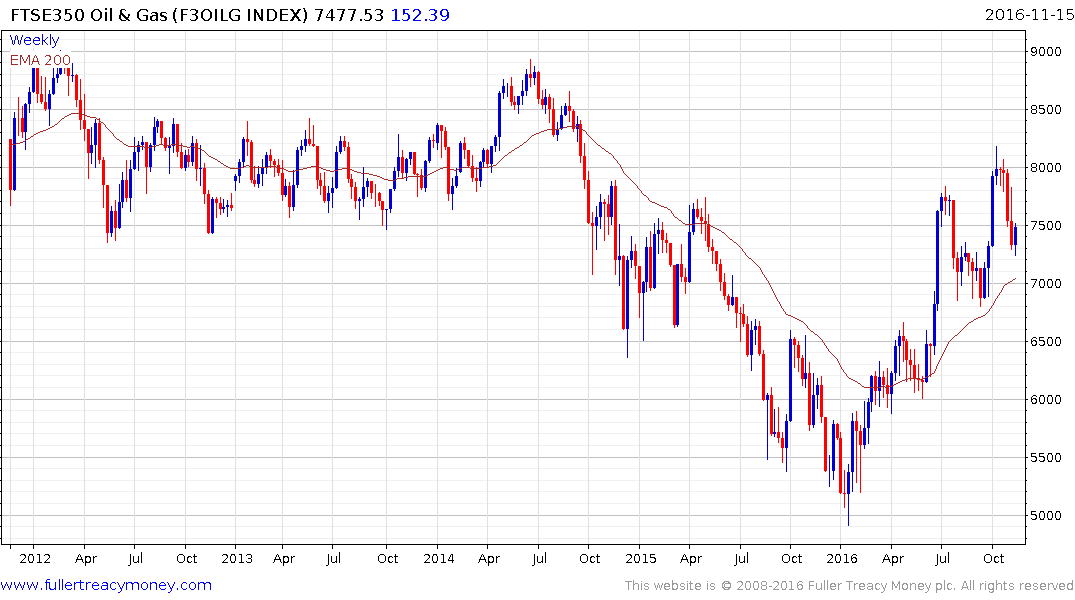Click the 2015 year label on time axis
This screenshot has width=1075, height=600.
[x=640, y=558]
